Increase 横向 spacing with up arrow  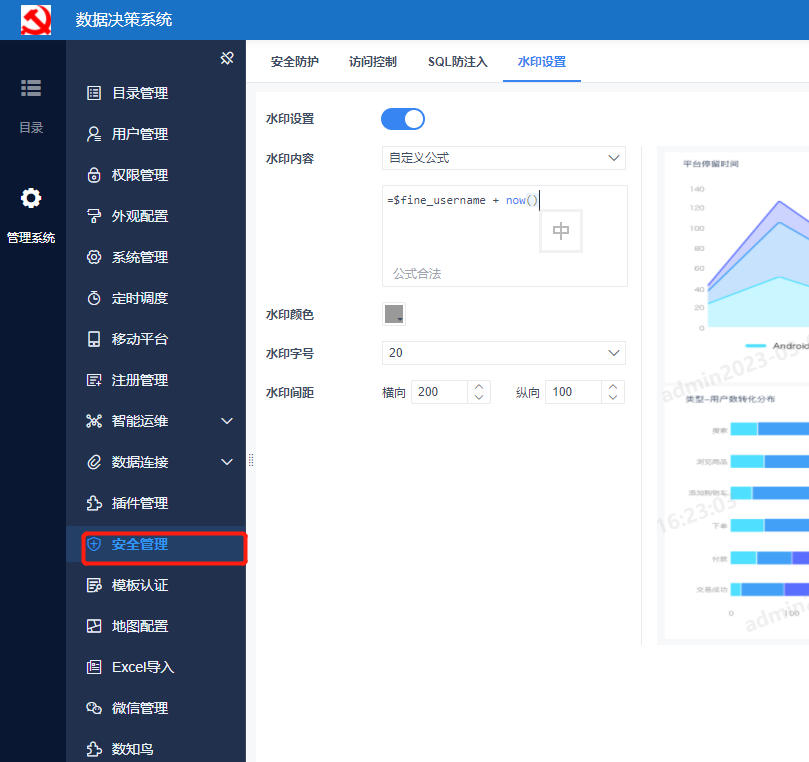pyautogui.click(x=479, y=387)
